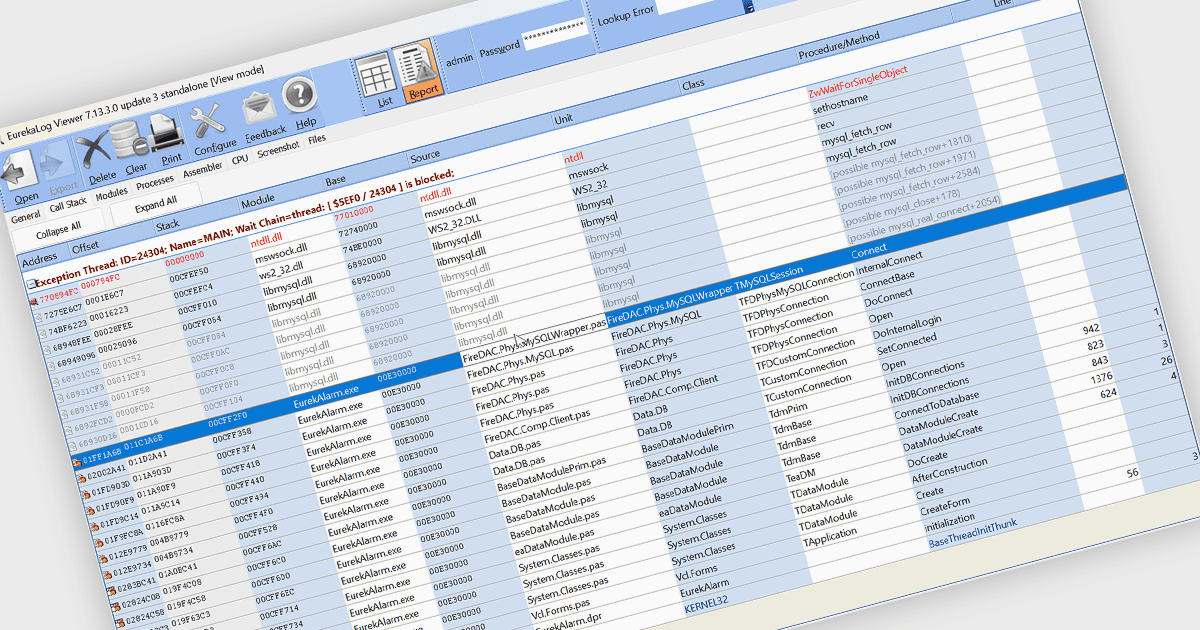Switch to List view icon

click(377, 77)
